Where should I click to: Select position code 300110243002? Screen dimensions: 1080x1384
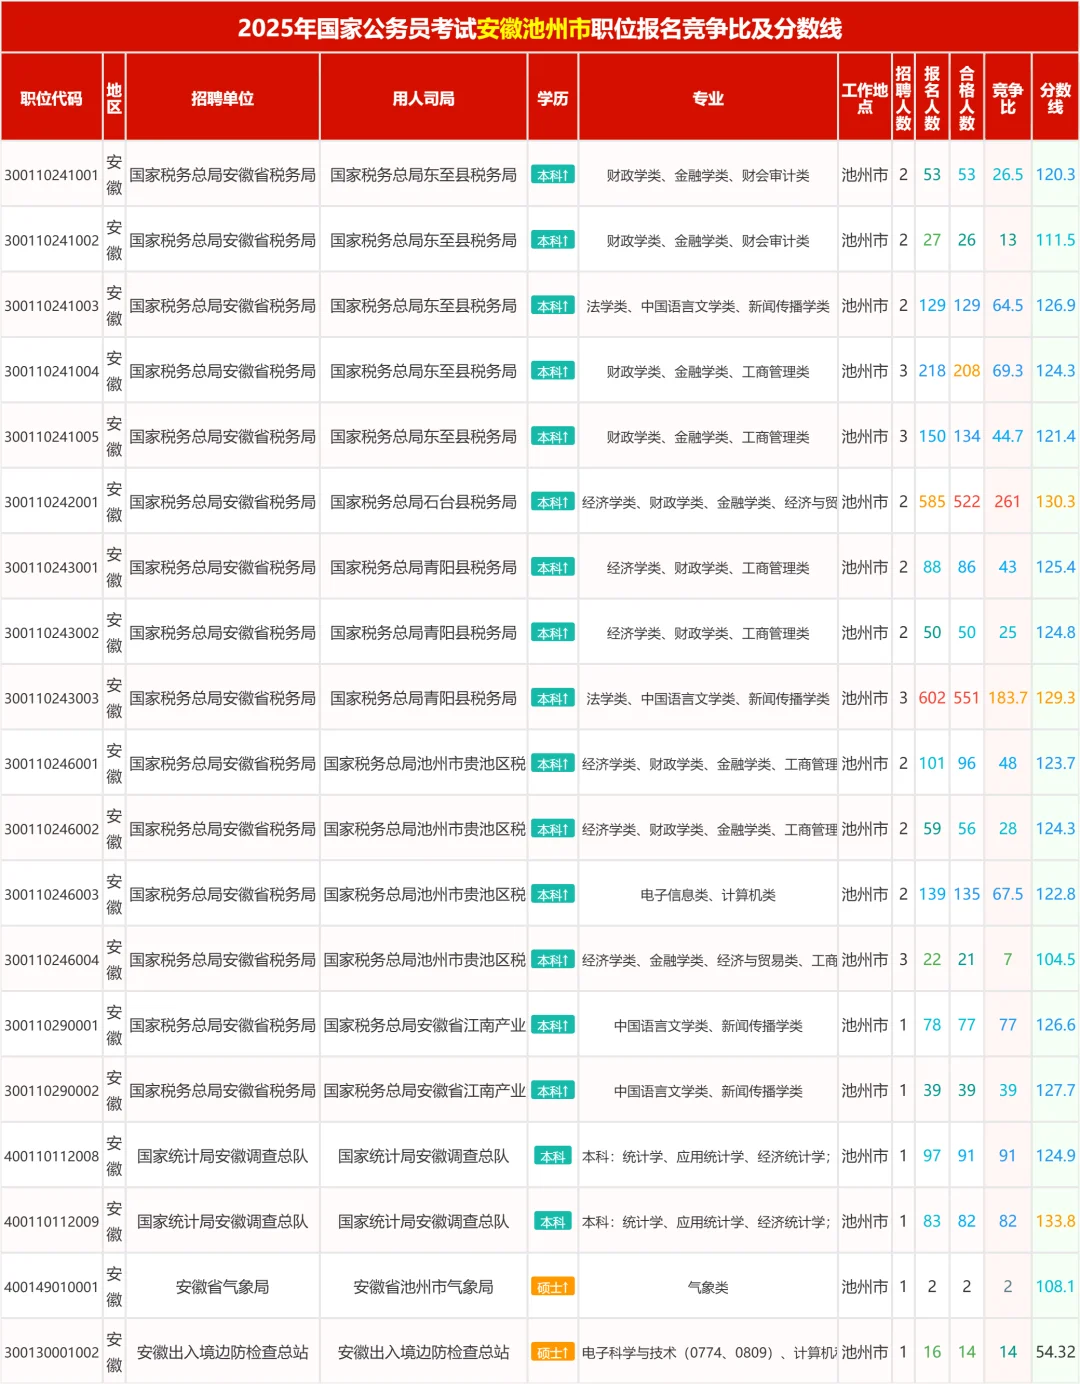click(51, 633)
